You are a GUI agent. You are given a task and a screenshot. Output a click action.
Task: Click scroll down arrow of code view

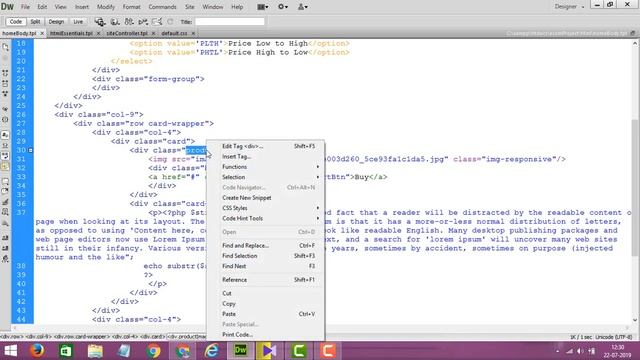coord(635,320)
